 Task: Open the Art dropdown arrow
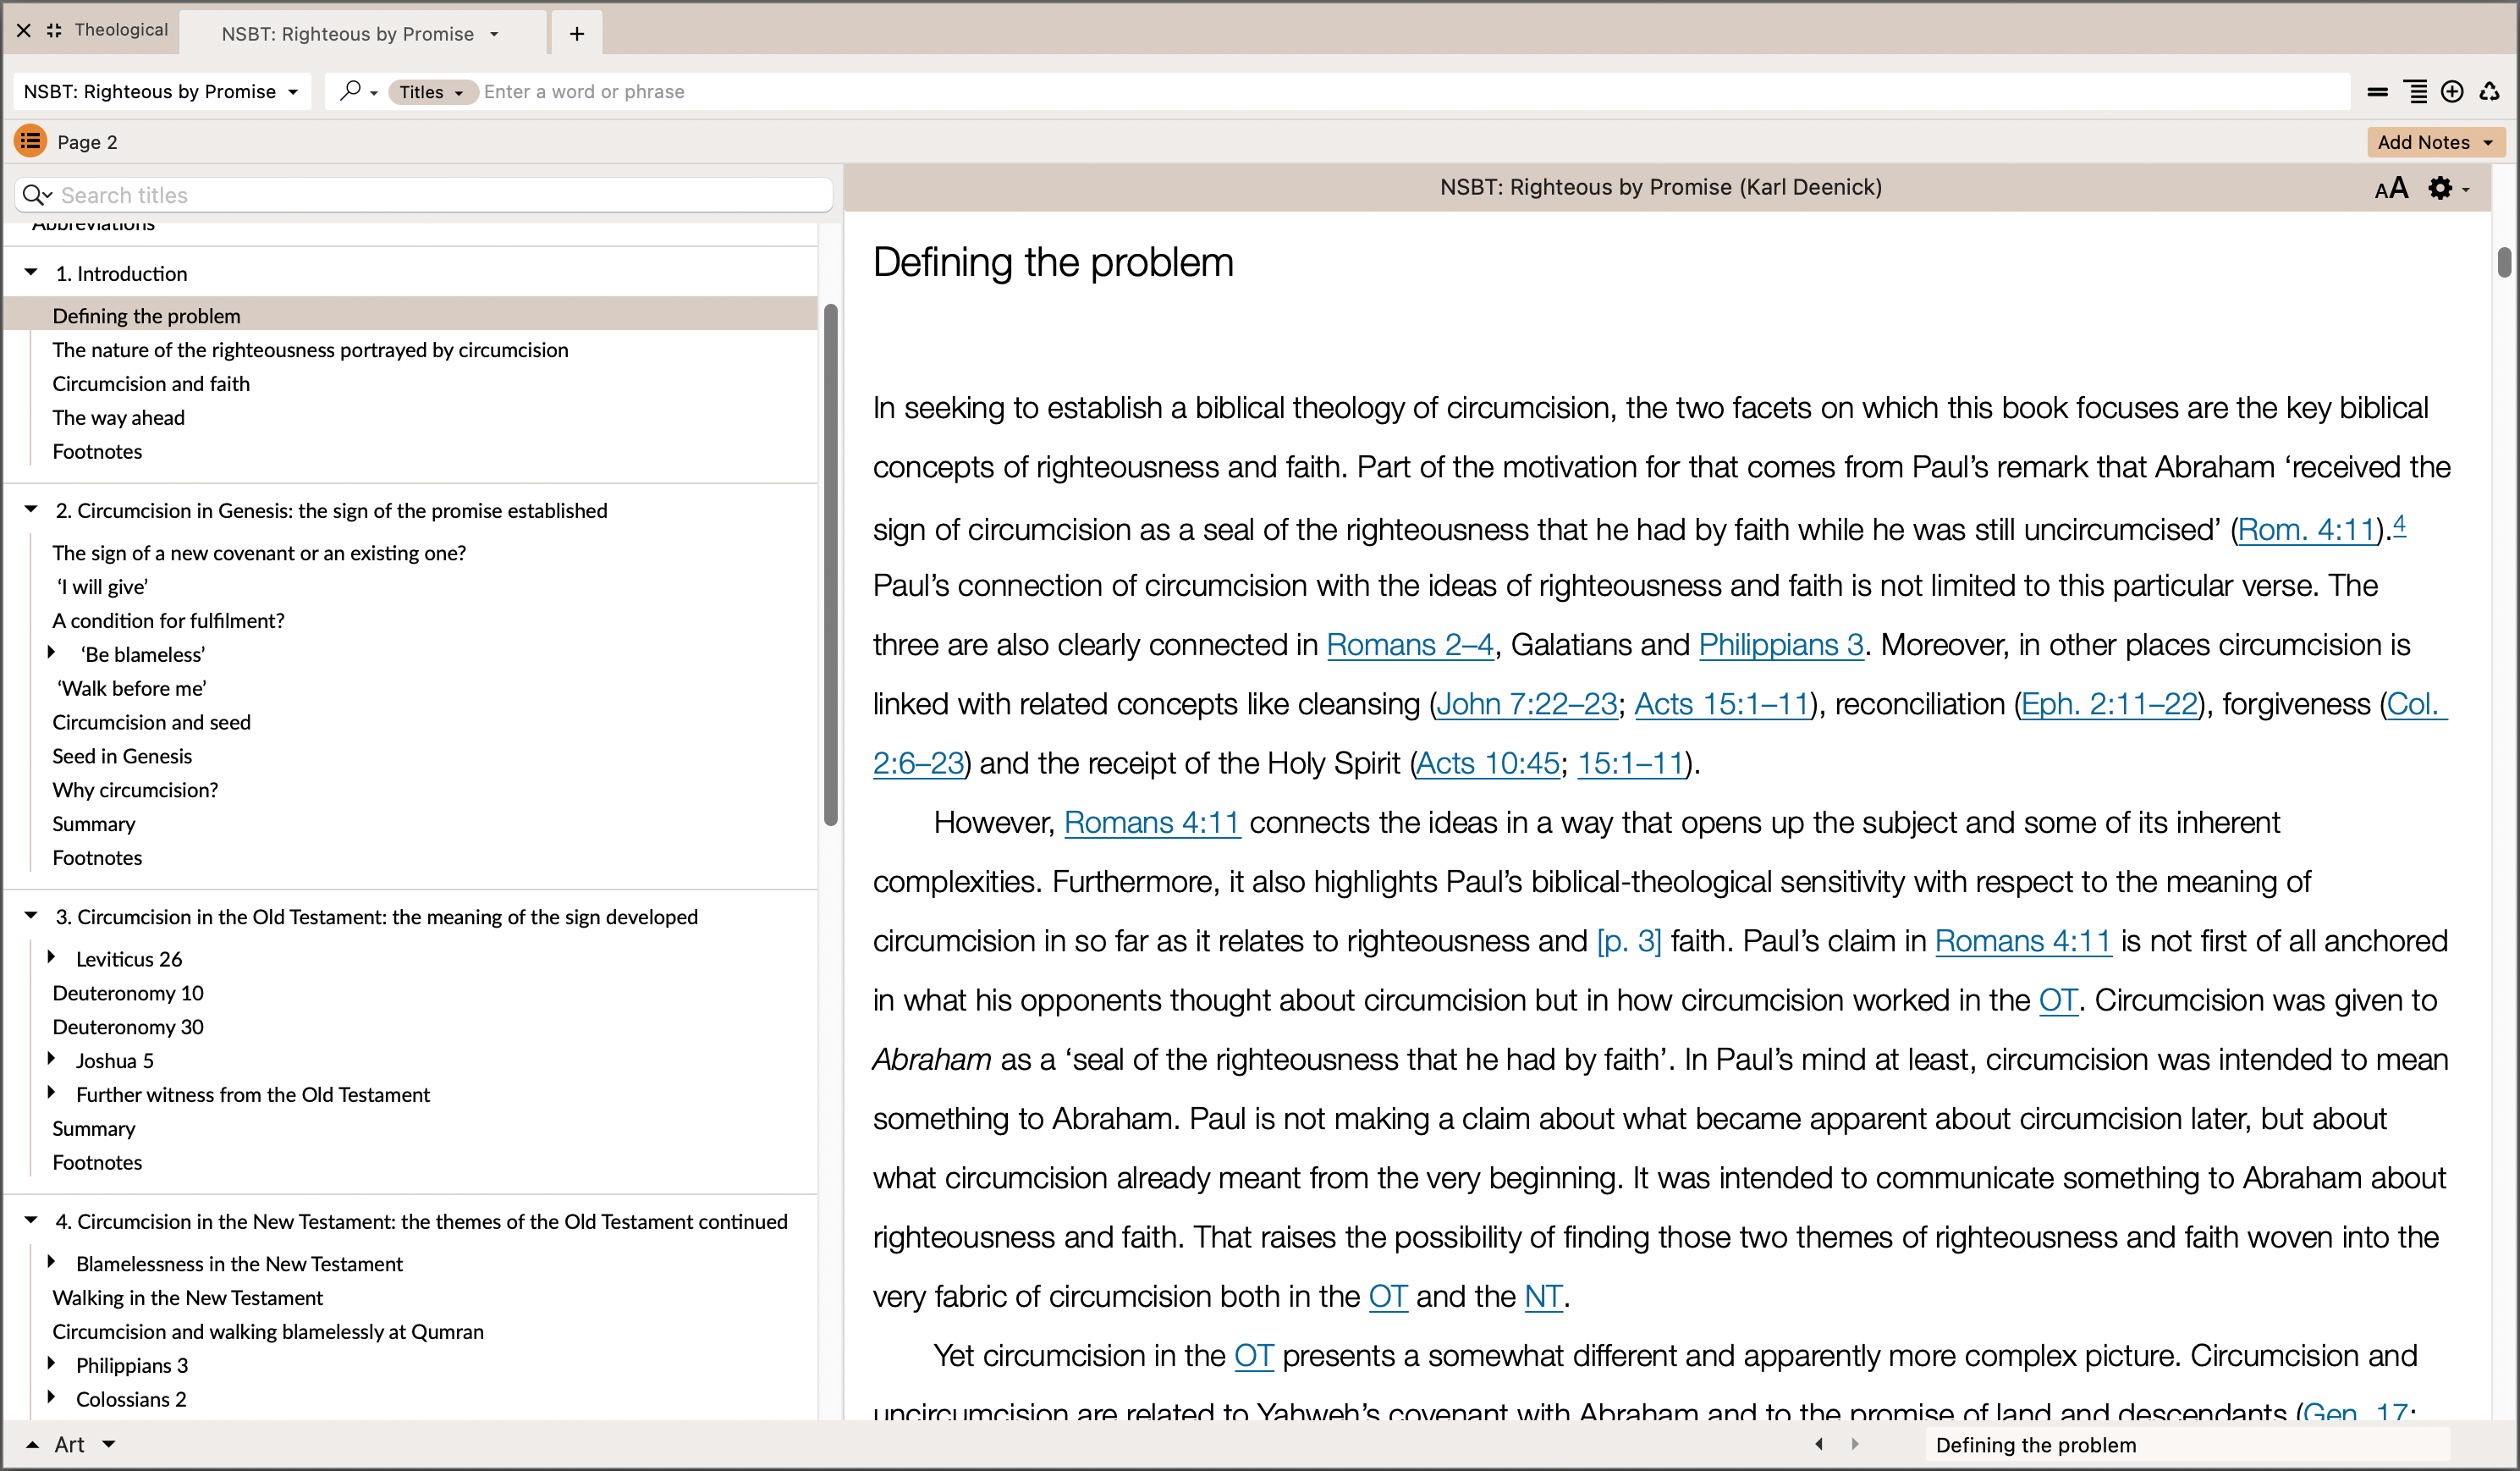click(109, 1444)
